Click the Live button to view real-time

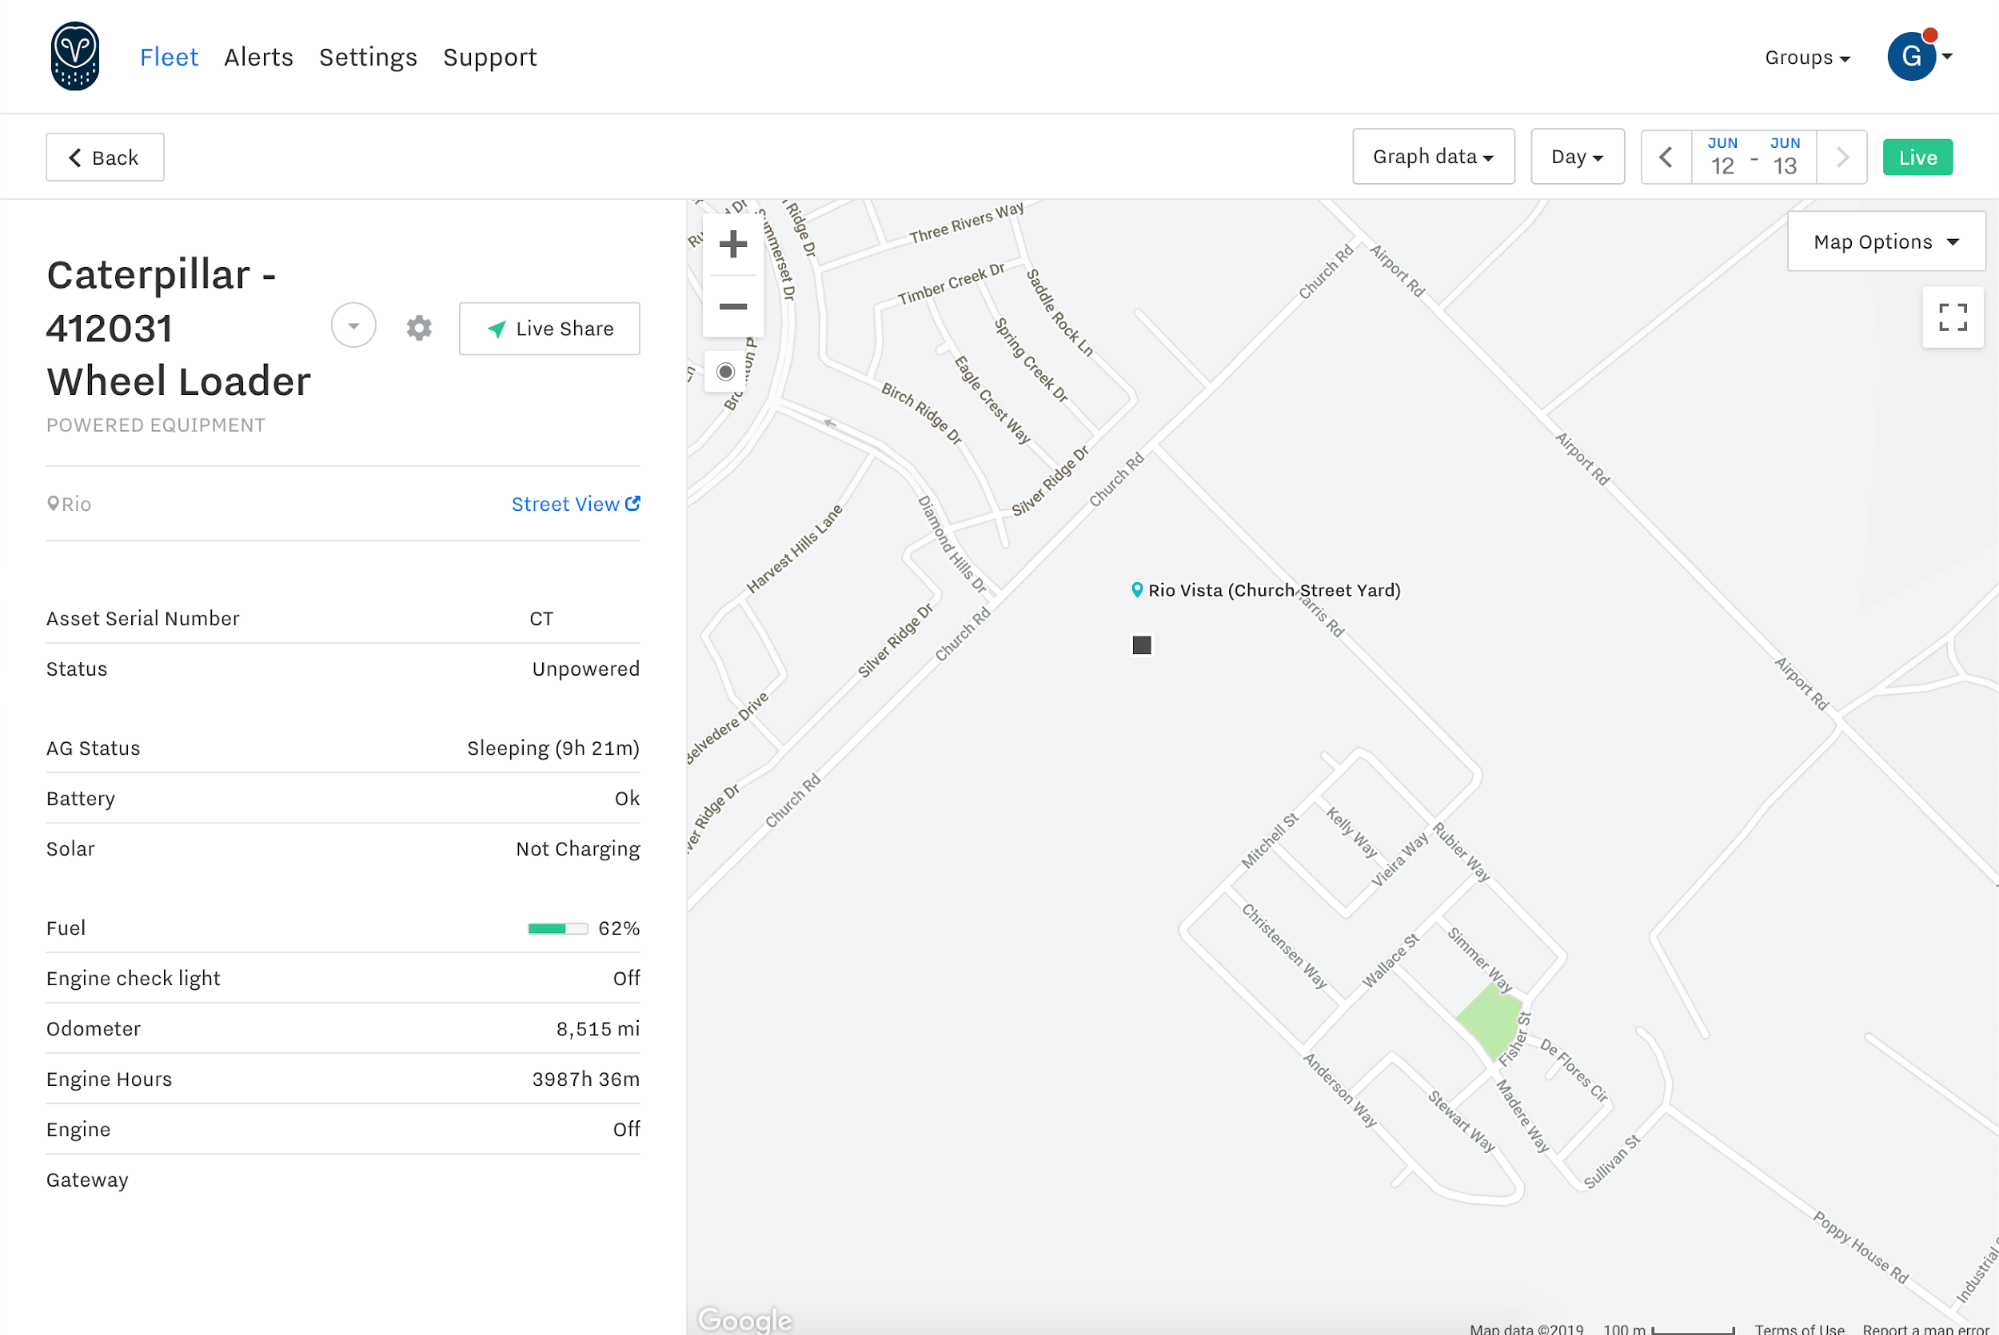coord(1919,155)
